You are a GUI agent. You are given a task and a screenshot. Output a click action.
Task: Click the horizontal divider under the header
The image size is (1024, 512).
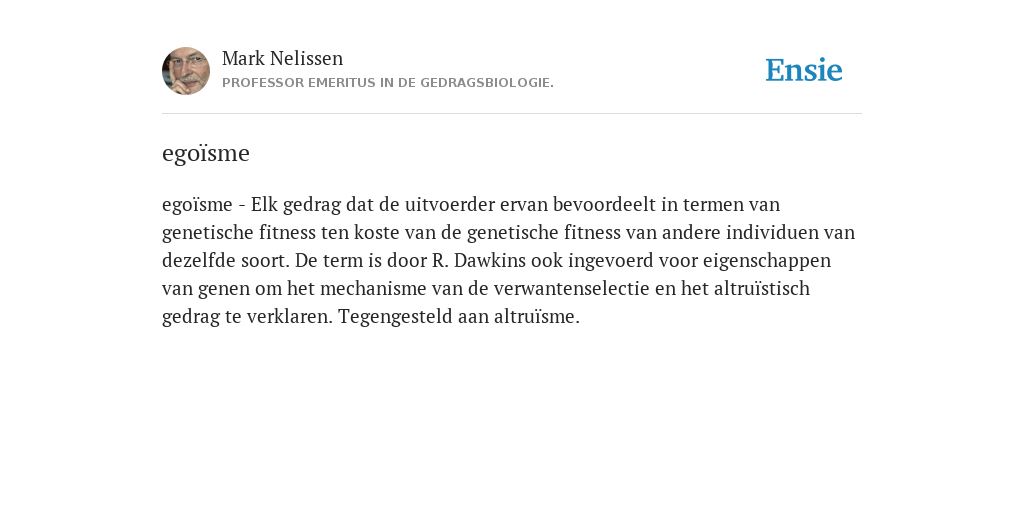click(x=512, y=114)
